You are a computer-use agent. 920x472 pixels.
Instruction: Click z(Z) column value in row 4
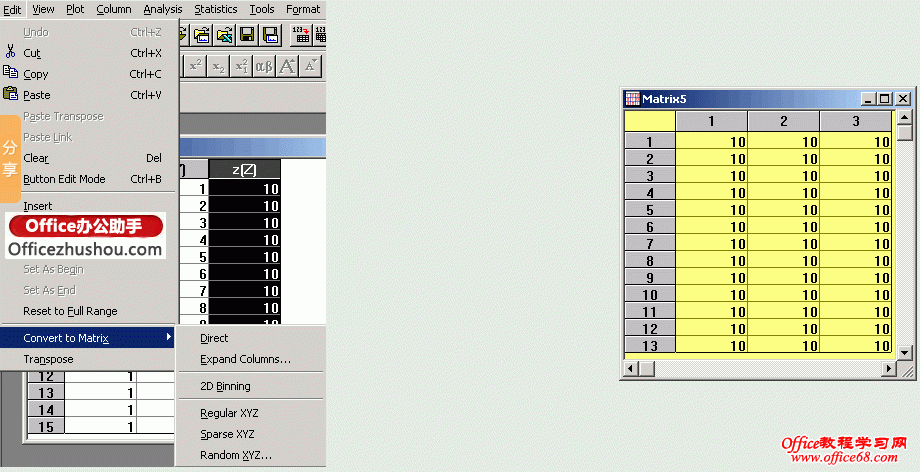click(245, 240)
